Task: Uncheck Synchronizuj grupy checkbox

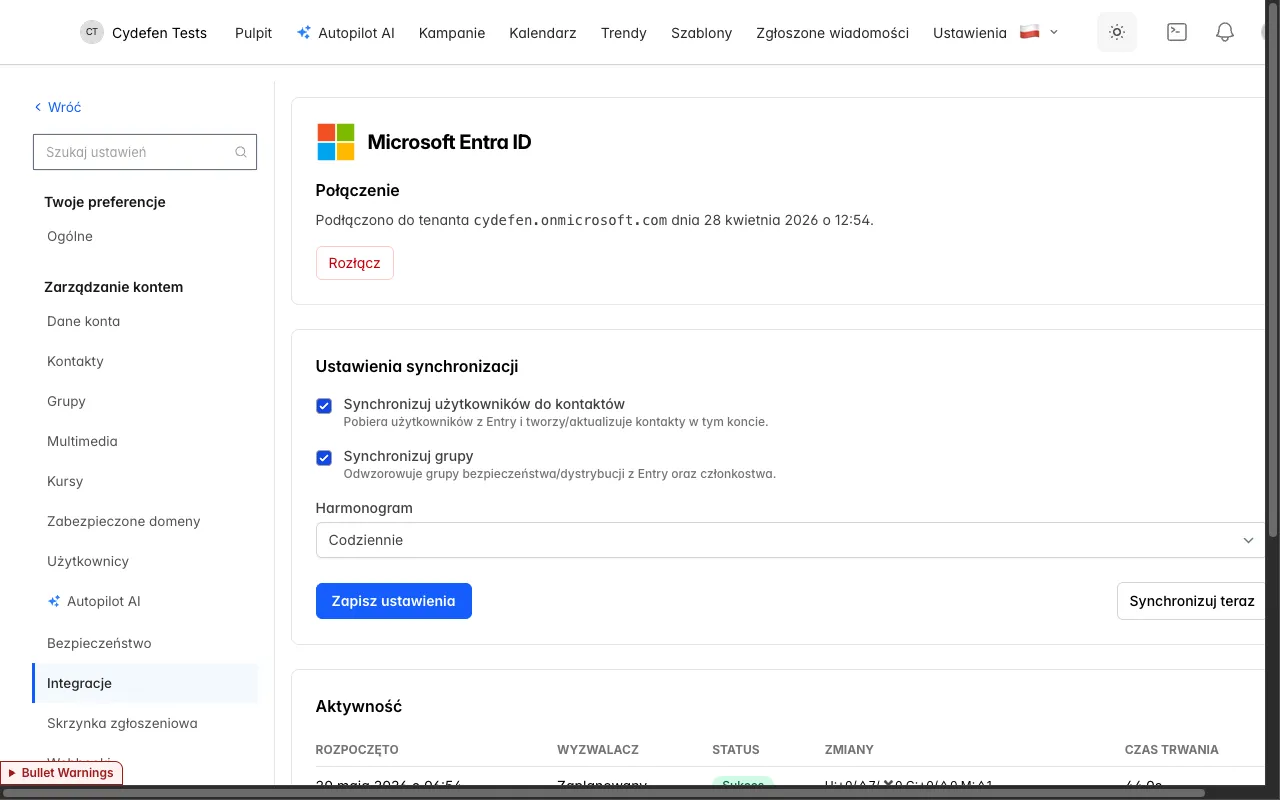Action: pyautogui.click(x=324, y=457)
